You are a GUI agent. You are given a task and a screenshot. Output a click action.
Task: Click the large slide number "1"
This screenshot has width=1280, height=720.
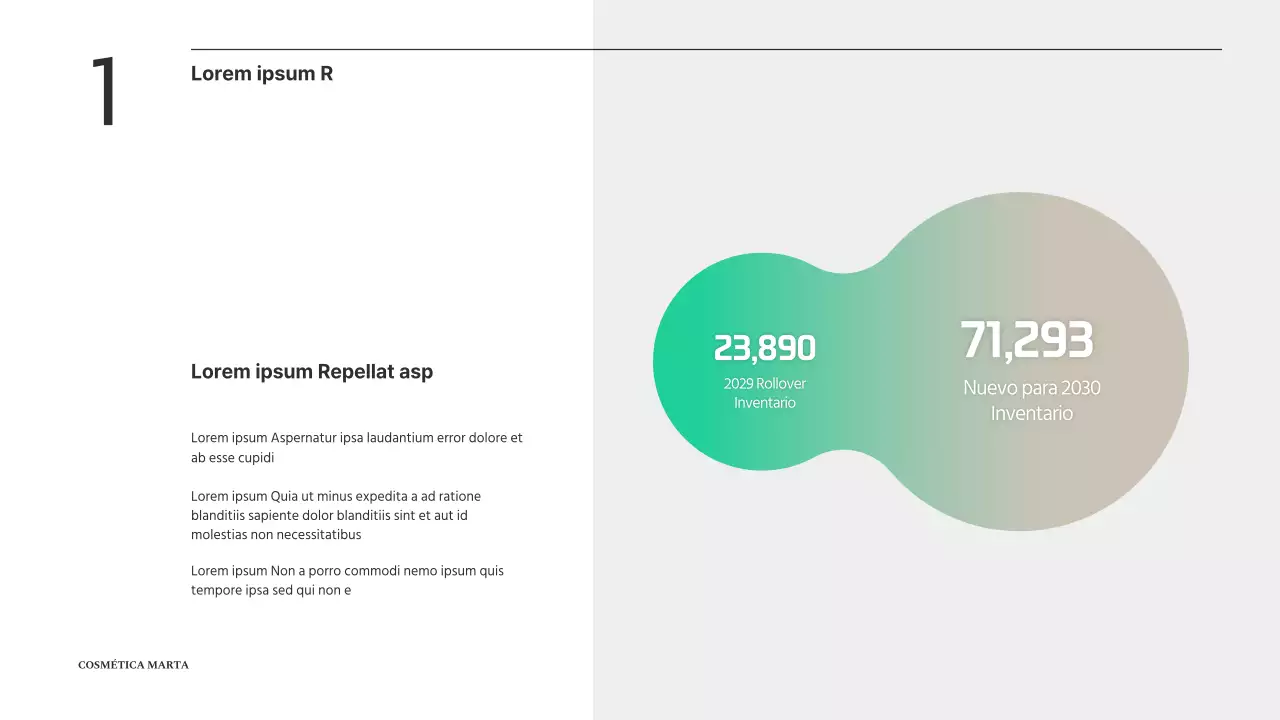[x=104, y=92]
